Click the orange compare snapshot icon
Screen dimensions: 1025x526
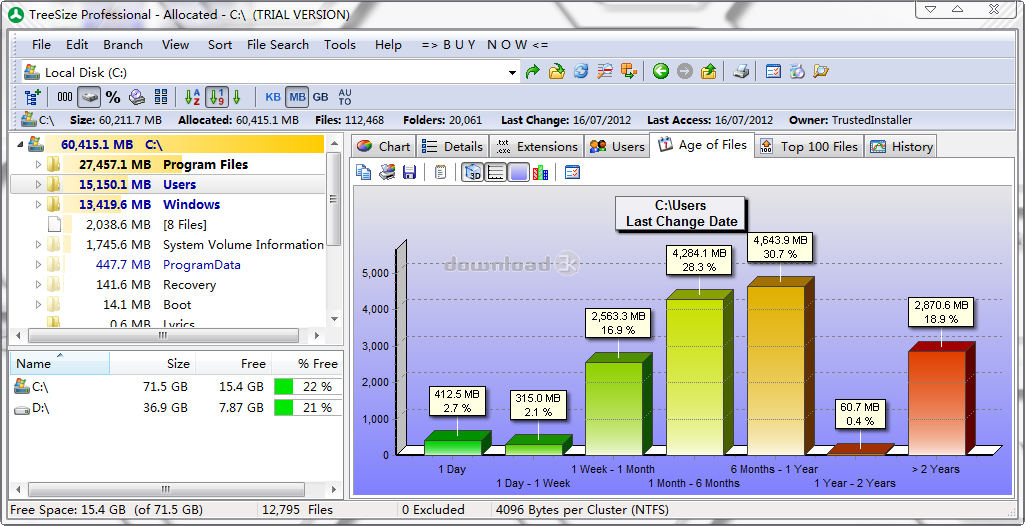pos(628,72)
